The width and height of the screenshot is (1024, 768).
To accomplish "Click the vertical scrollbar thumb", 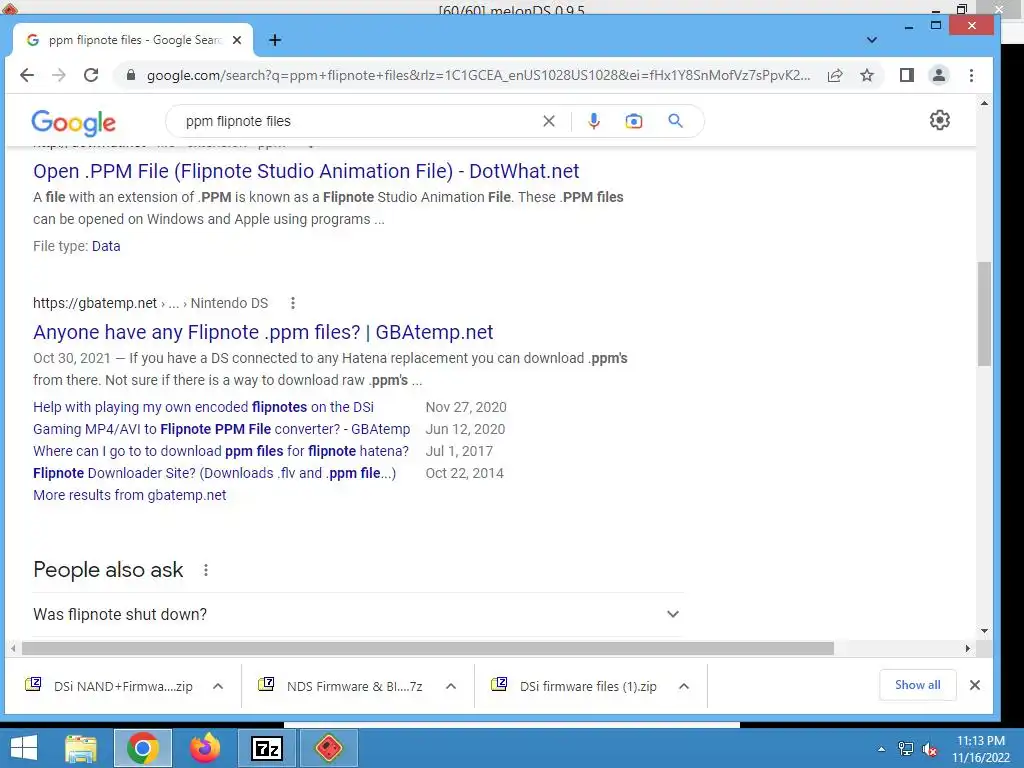I will (x=984, y=313).
